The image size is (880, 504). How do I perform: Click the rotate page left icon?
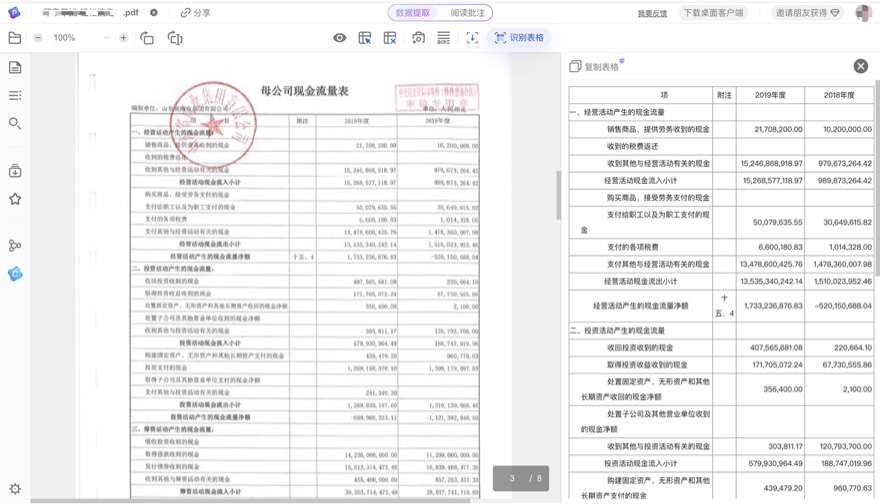(x=147, y=38)
